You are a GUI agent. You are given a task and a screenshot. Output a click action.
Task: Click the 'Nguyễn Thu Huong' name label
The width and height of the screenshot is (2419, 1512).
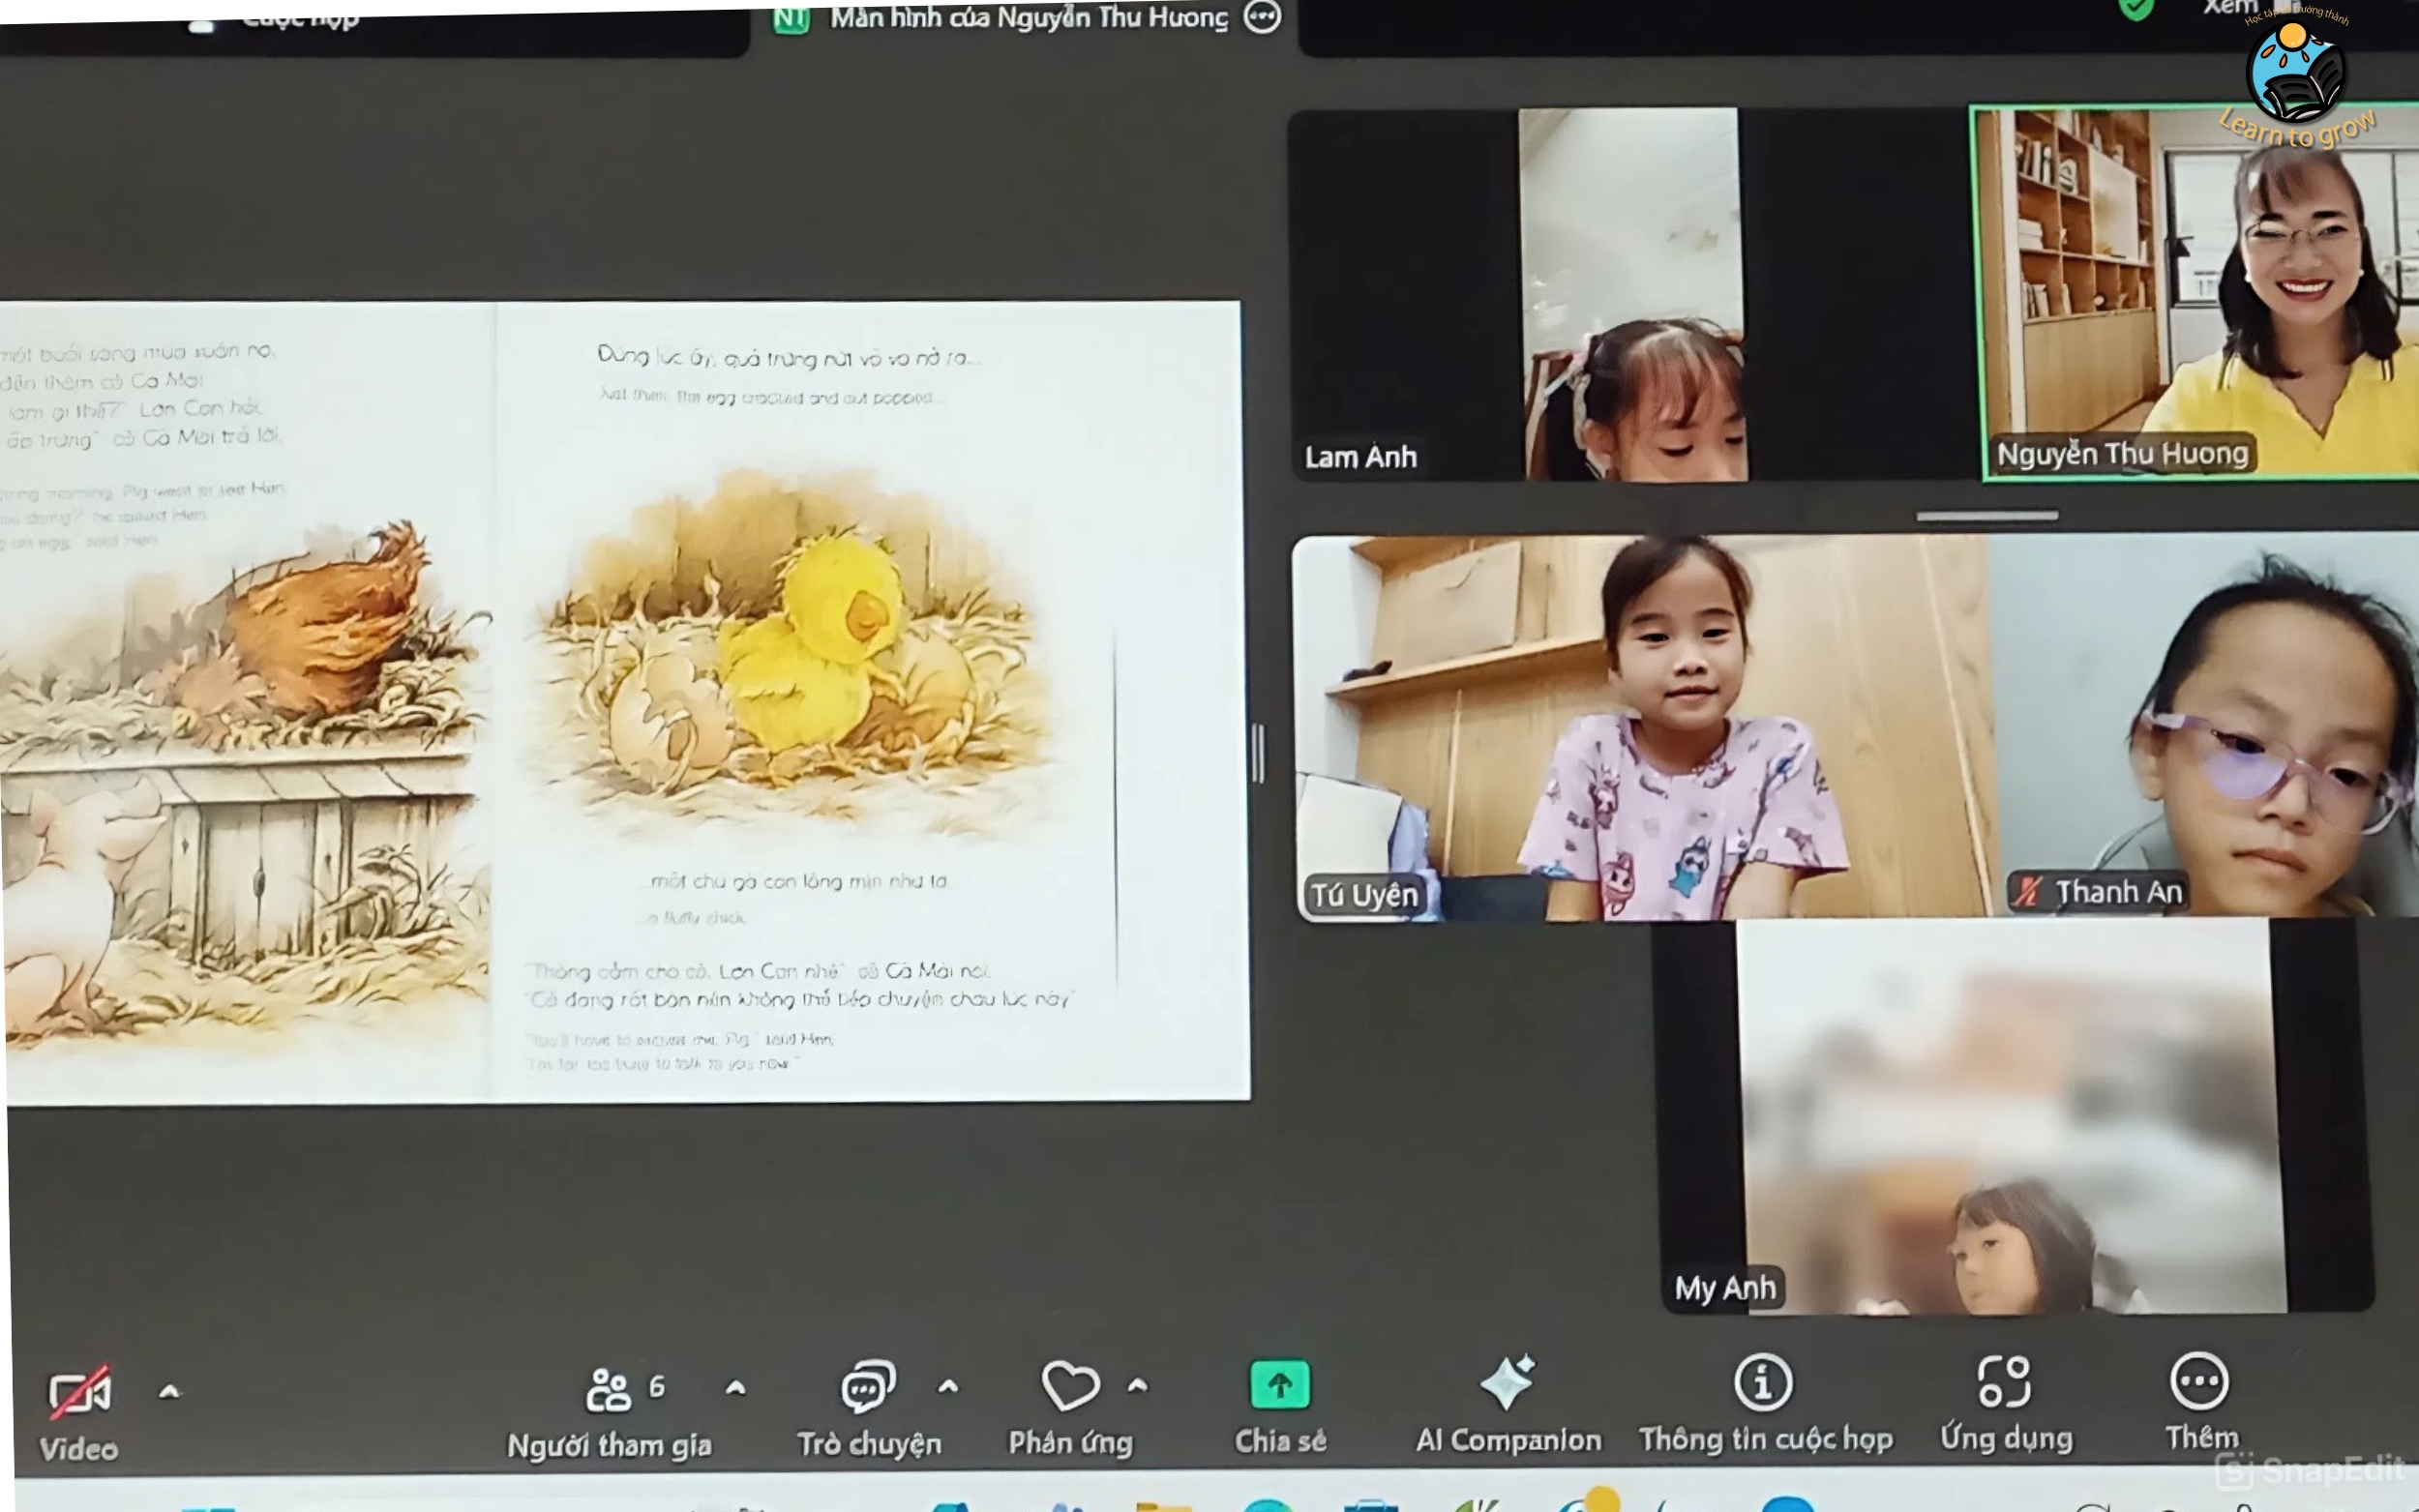pyautogui.click(x=2122, y=454)
